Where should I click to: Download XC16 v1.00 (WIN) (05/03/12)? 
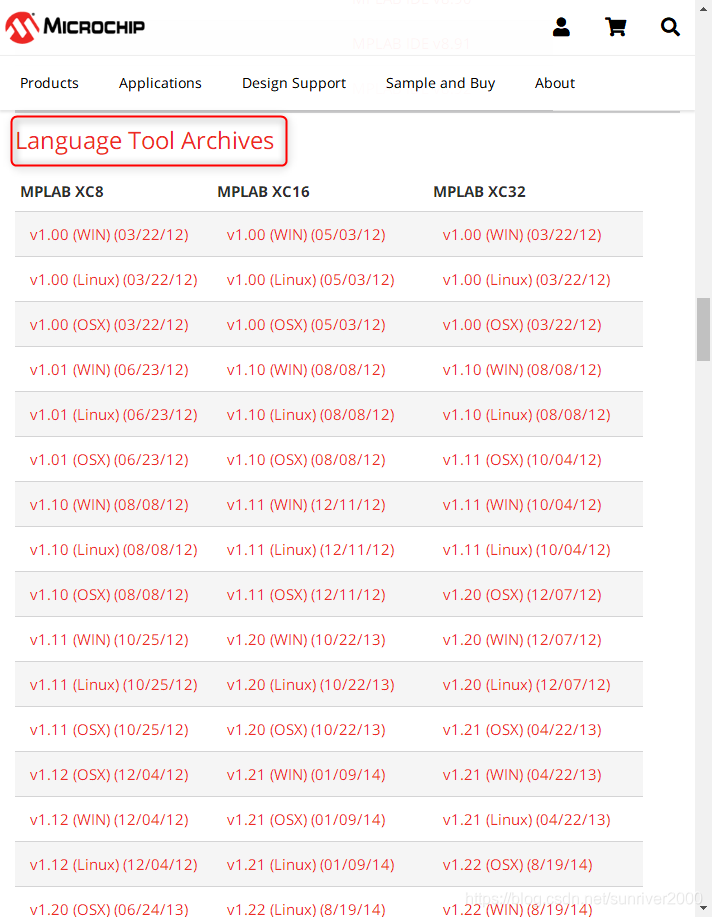[x=306, y=235]
